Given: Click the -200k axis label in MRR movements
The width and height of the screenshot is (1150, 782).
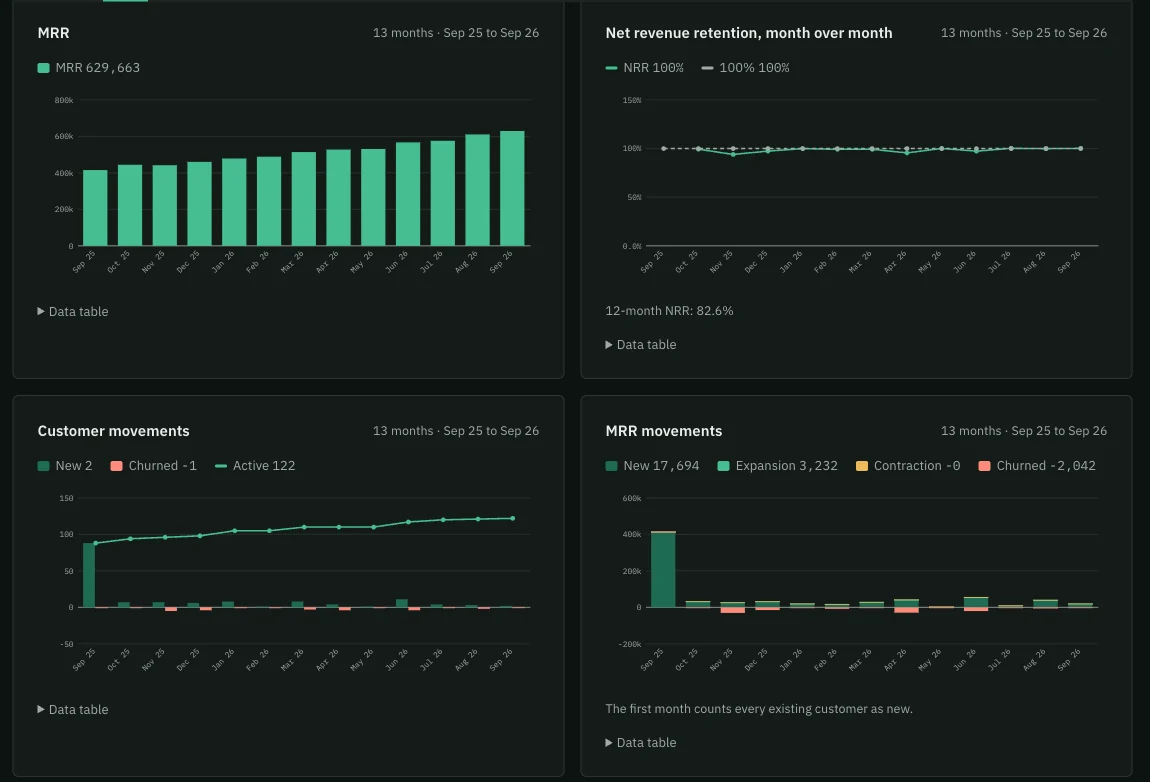Looking at the screenshot, I should (x=629, y=645).
